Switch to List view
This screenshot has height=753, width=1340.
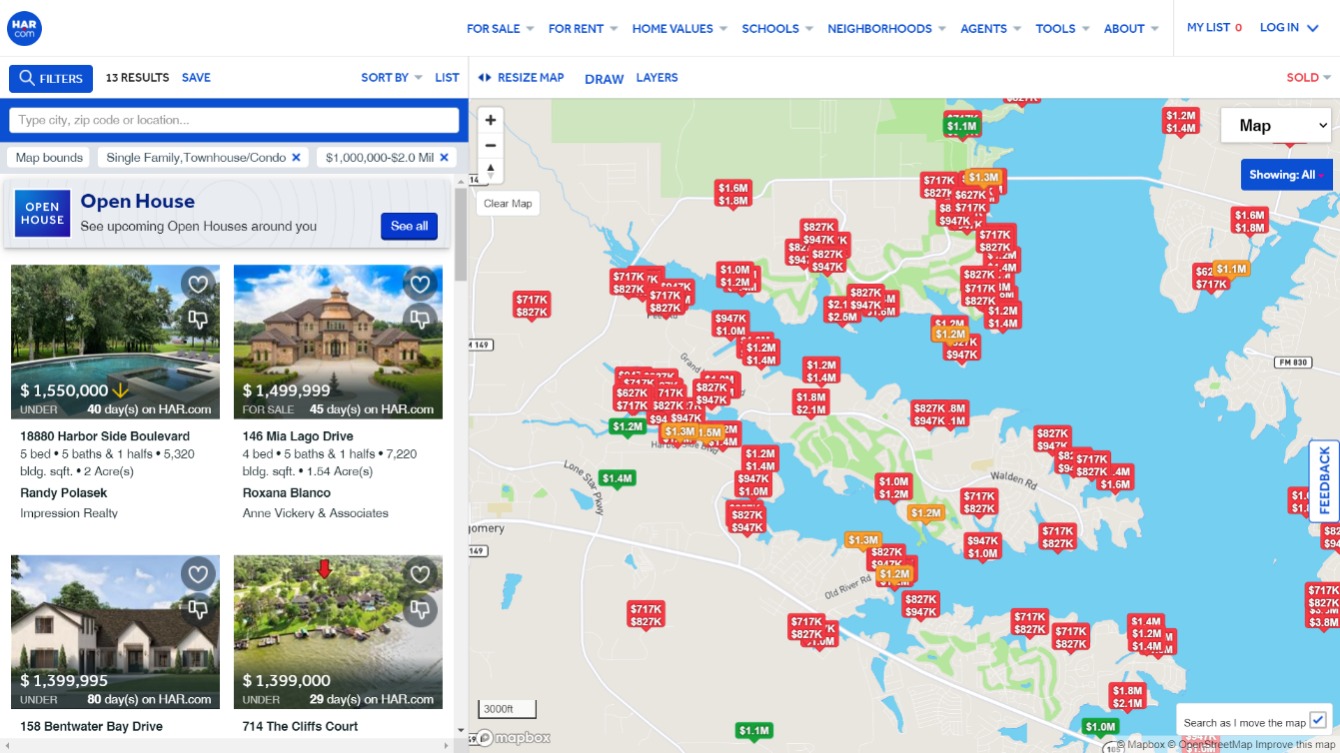447,78
